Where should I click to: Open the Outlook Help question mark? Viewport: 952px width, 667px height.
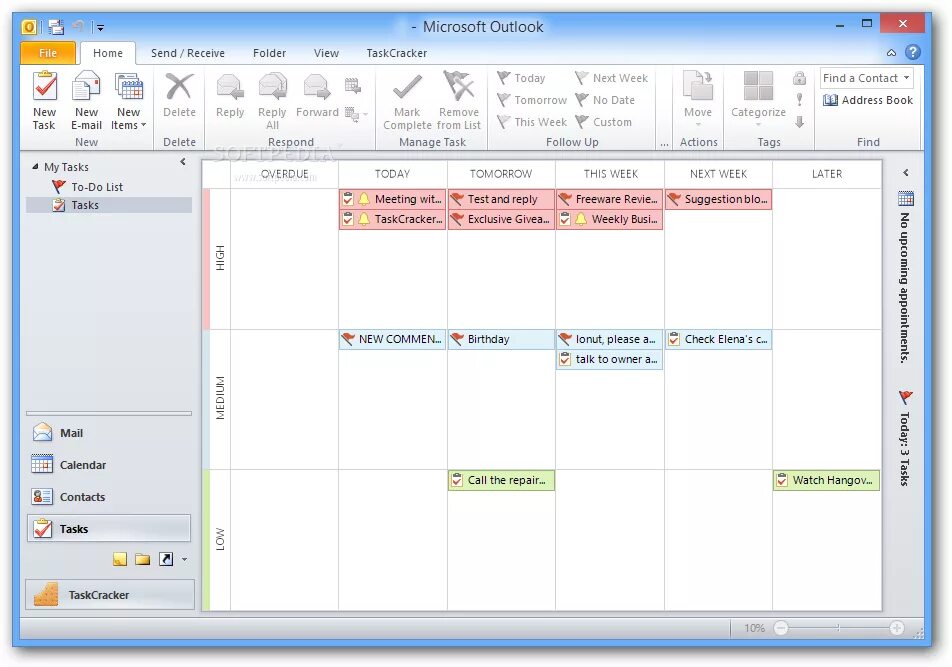(x=913, y=52)
